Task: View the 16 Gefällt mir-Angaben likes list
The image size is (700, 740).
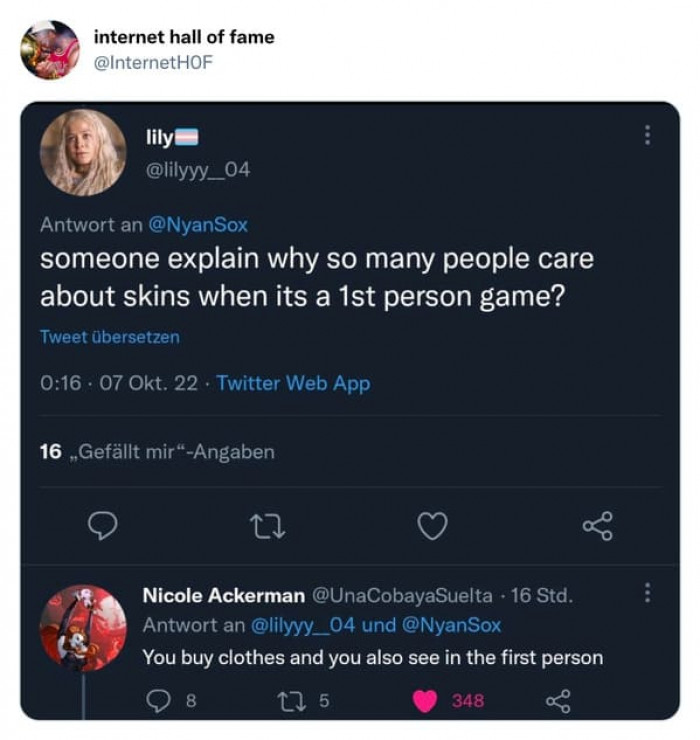Action: 157,452
